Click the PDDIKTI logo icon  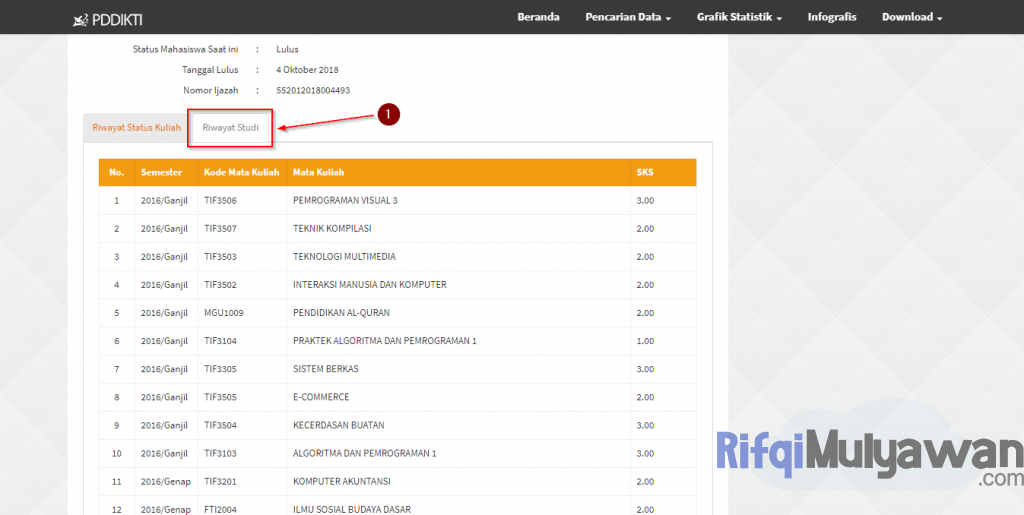coord(80,20)
